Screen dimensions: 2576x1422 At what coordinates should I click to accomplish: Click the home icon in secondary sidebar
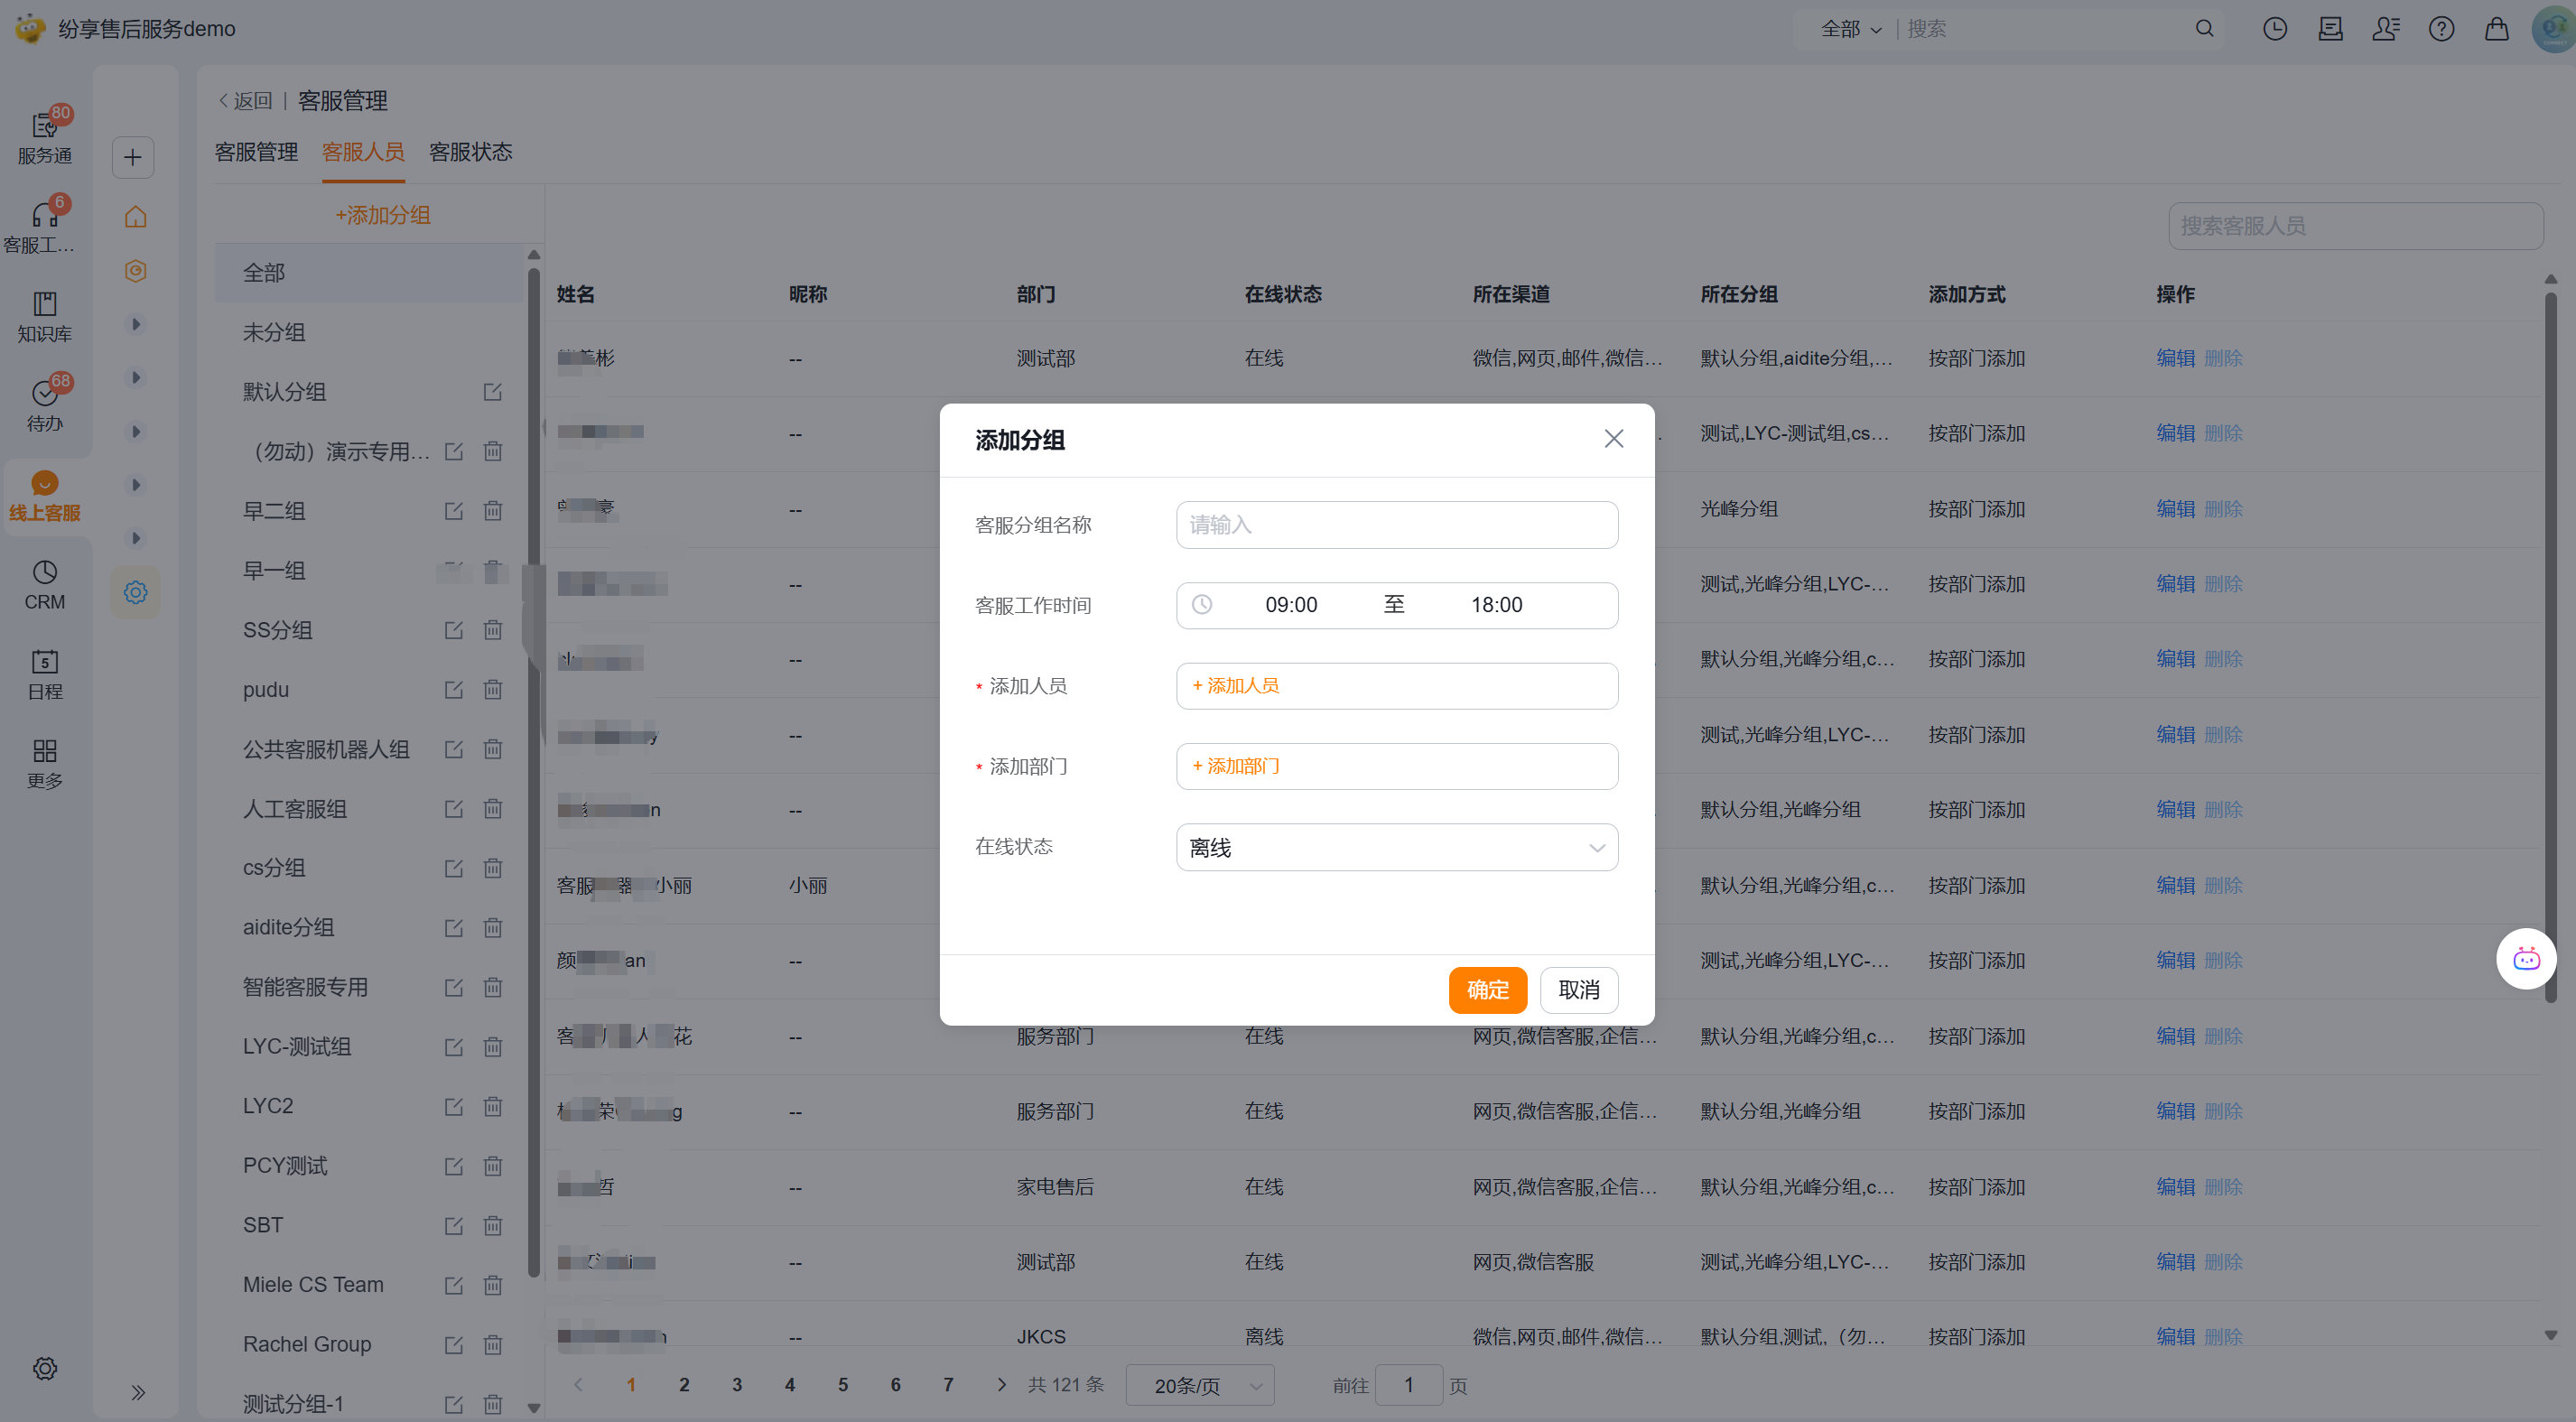[x=135, y=217]
